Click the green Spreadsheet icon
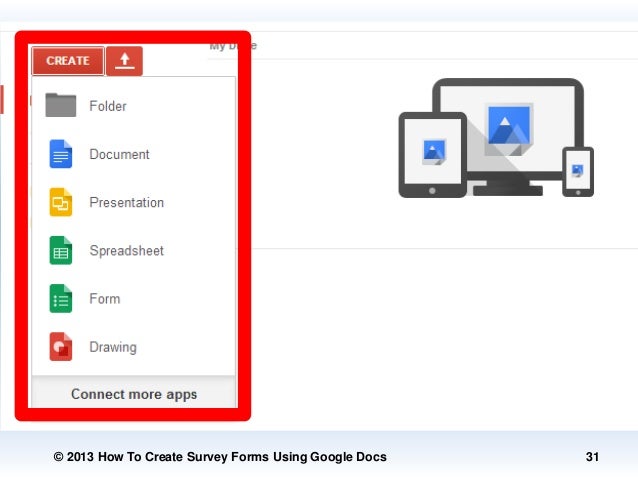The height and width of the screenshot is (479, 638). pos(61,250)
